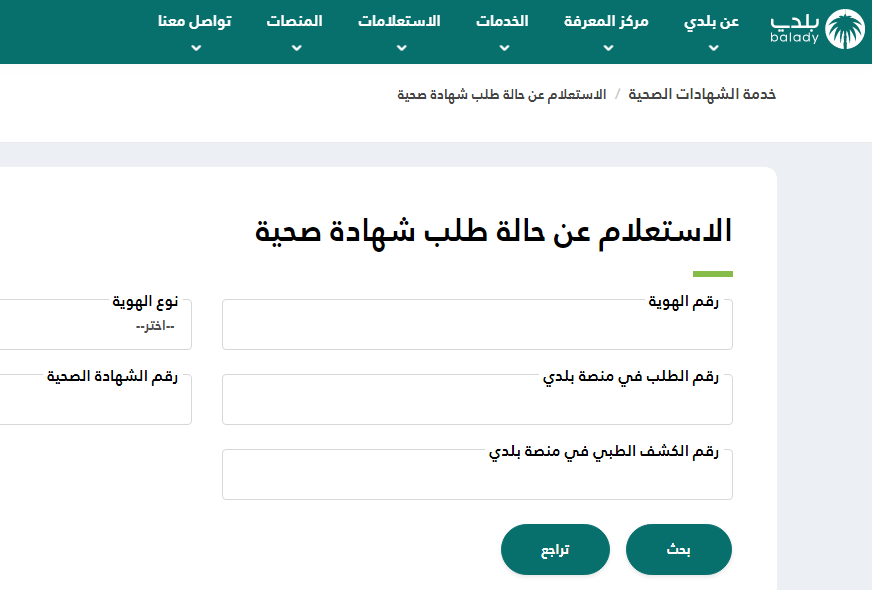Open the تواصل معنا menu label
The height and width of the screenshot is (590, 872).
[x=195, y=21]
